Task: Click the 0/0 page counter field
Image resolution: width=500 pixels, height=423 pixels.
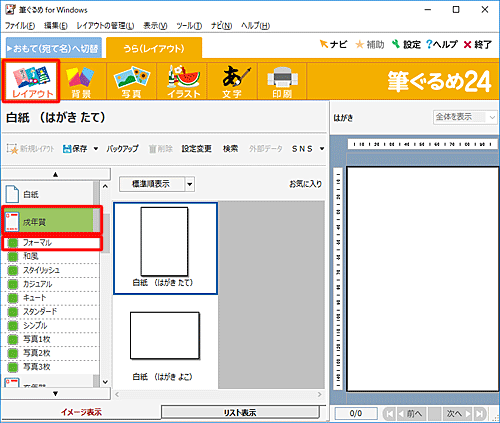Action: click(356, 414)
